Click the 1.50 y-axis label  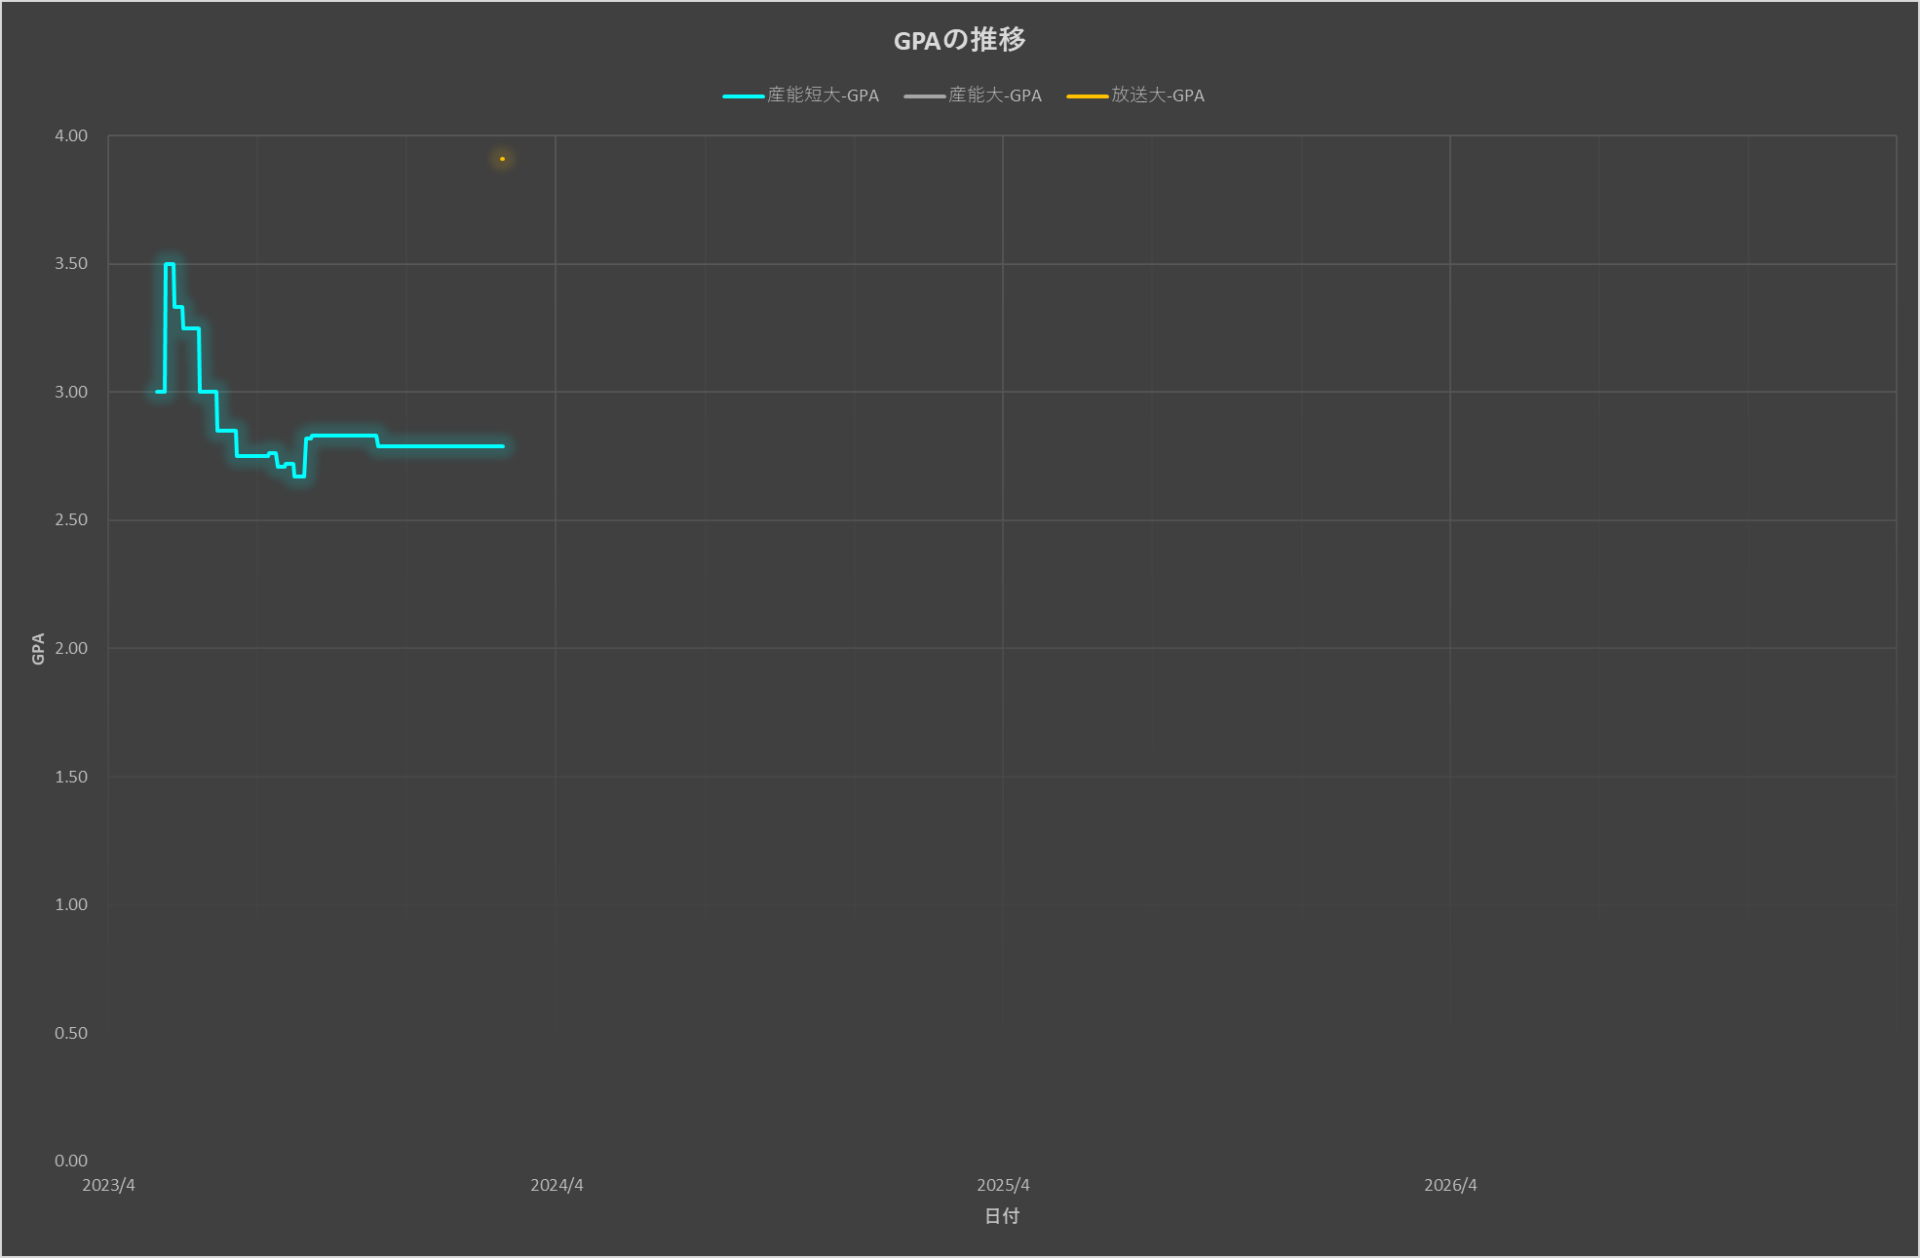71,776
